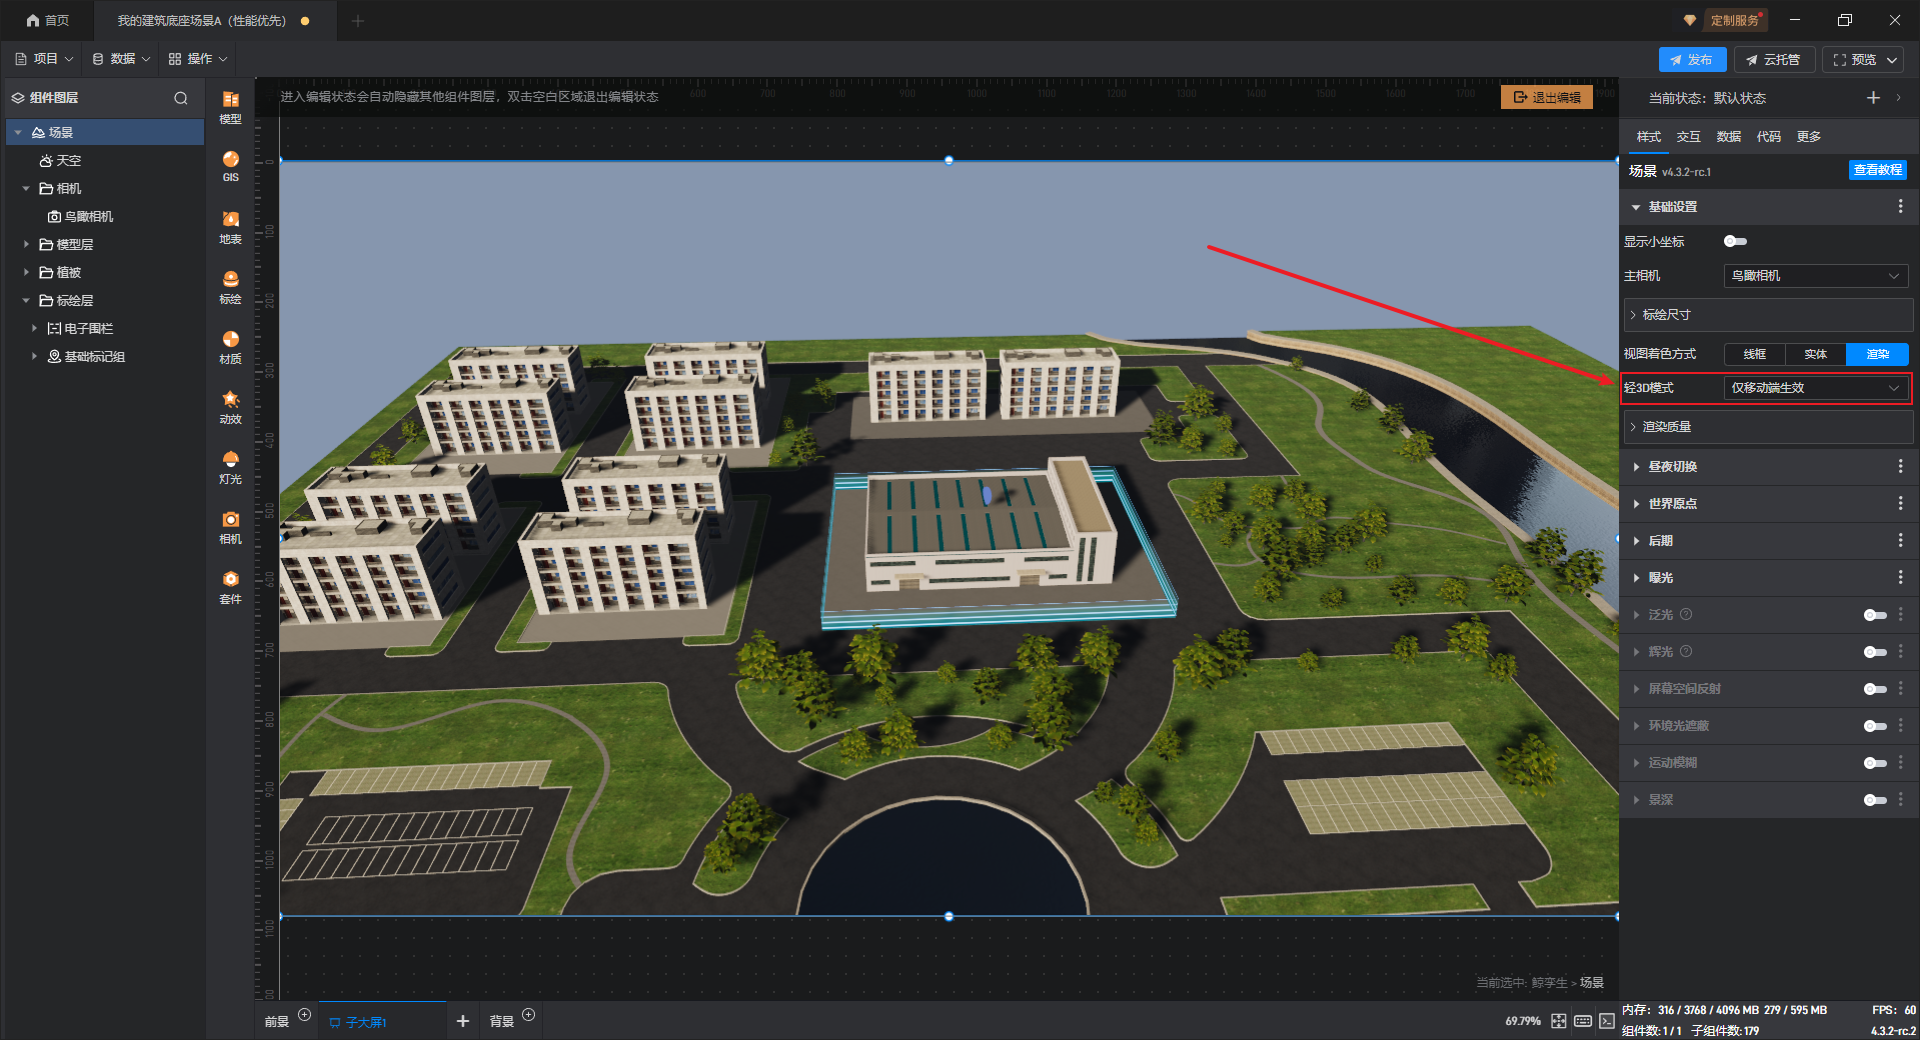This screenshot has height=1040, width=1920.
Task: Select 线框 wireframe shading mode
Action: (x=1754, y=354)
